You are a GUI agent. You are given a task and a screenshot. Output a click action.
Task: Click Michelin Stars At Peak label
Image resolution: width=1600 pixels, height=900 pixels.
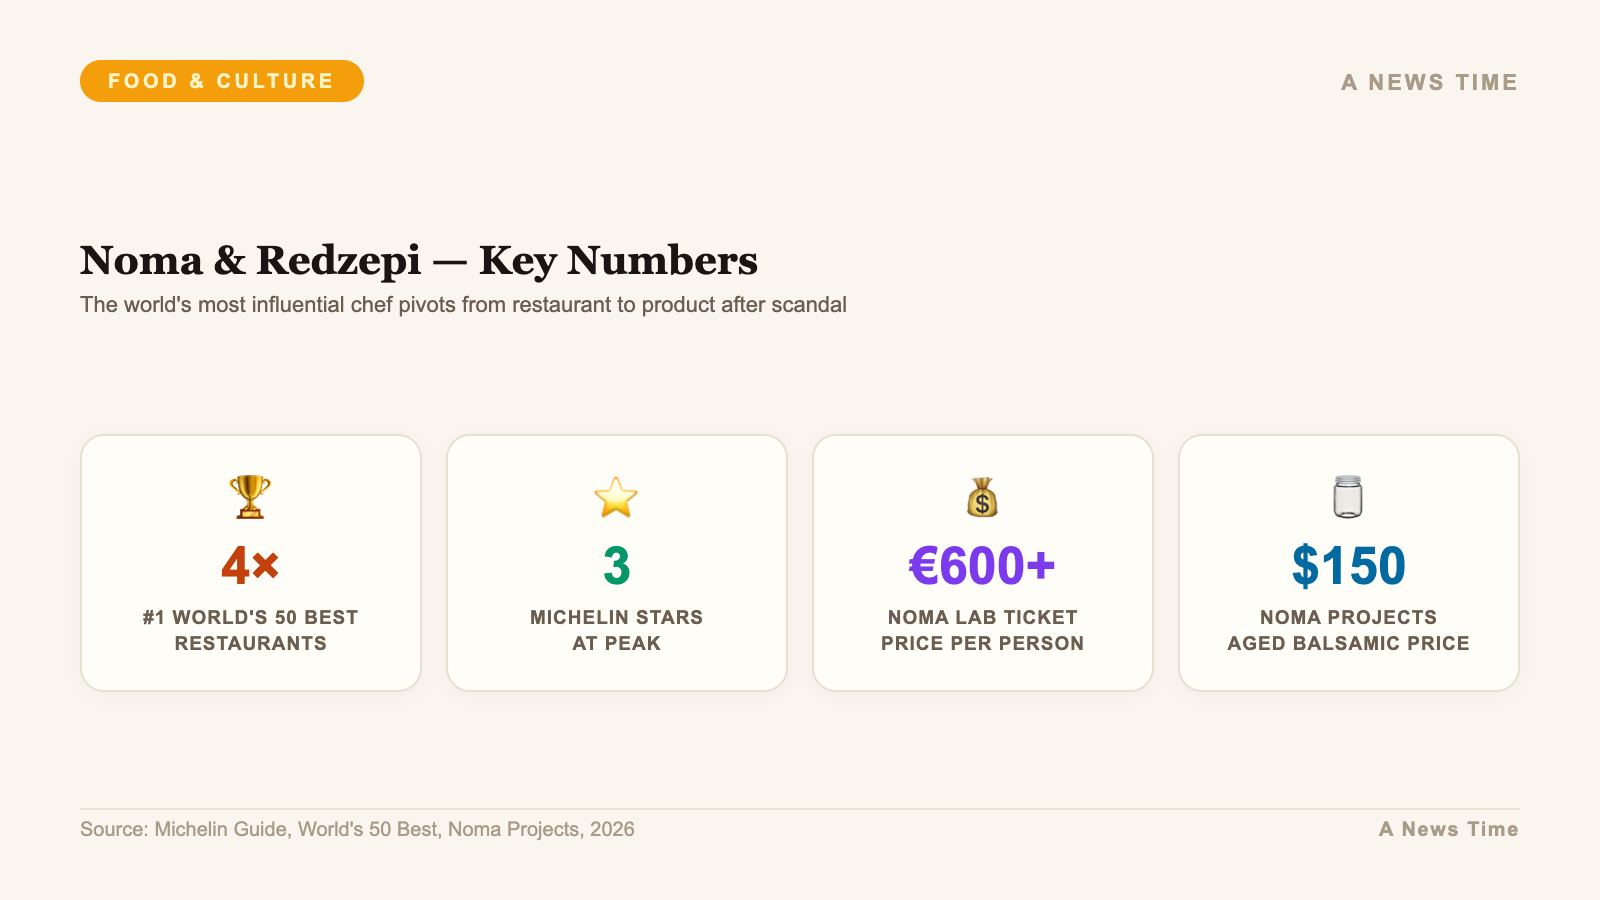(x=616, y=630)
